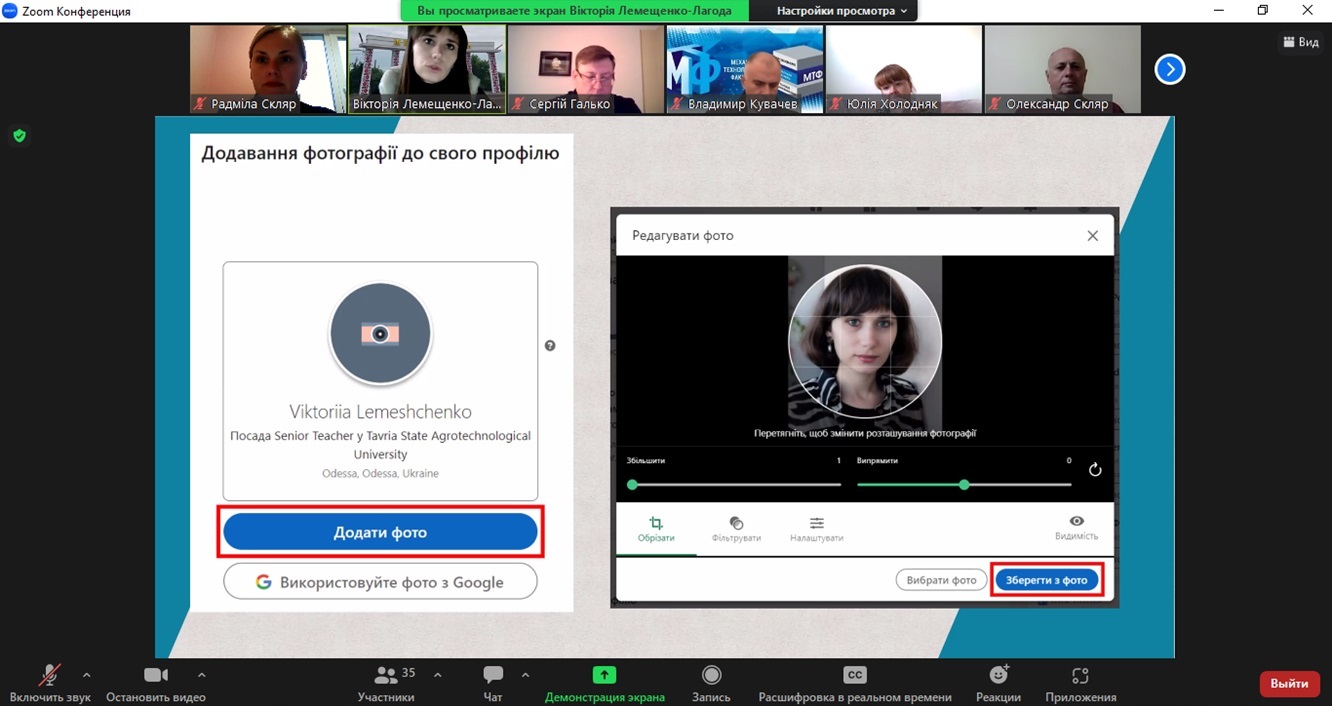Open the Вид layout menu
The height and width of the screenshot is (706, 1332).
tap(1301, 42)
